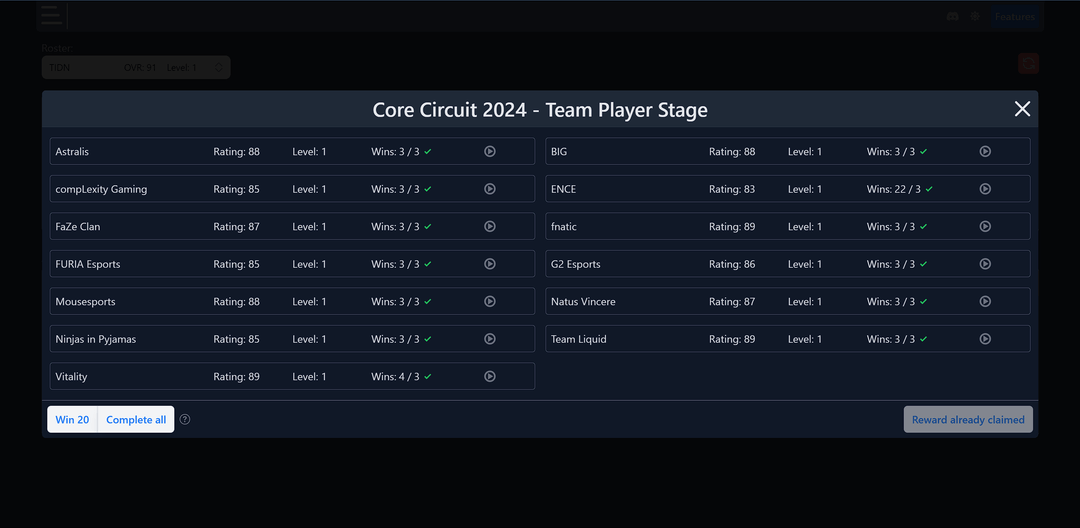1080x528 pixels.
Task: Play against Mousesports
Action: click(490, 302)
